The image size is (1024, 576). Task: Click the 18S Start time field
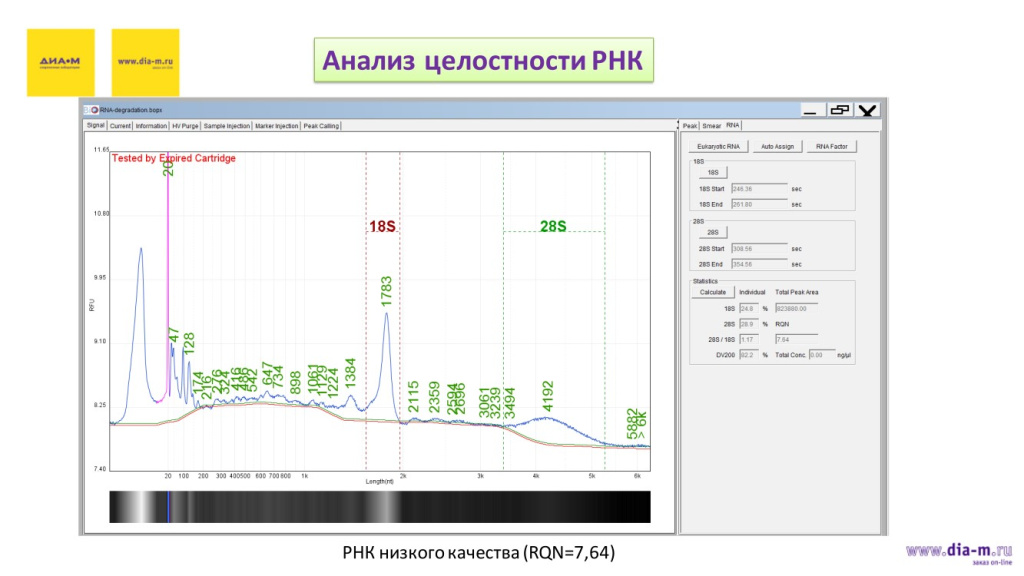pyautogui.click(x=759, y=188)
